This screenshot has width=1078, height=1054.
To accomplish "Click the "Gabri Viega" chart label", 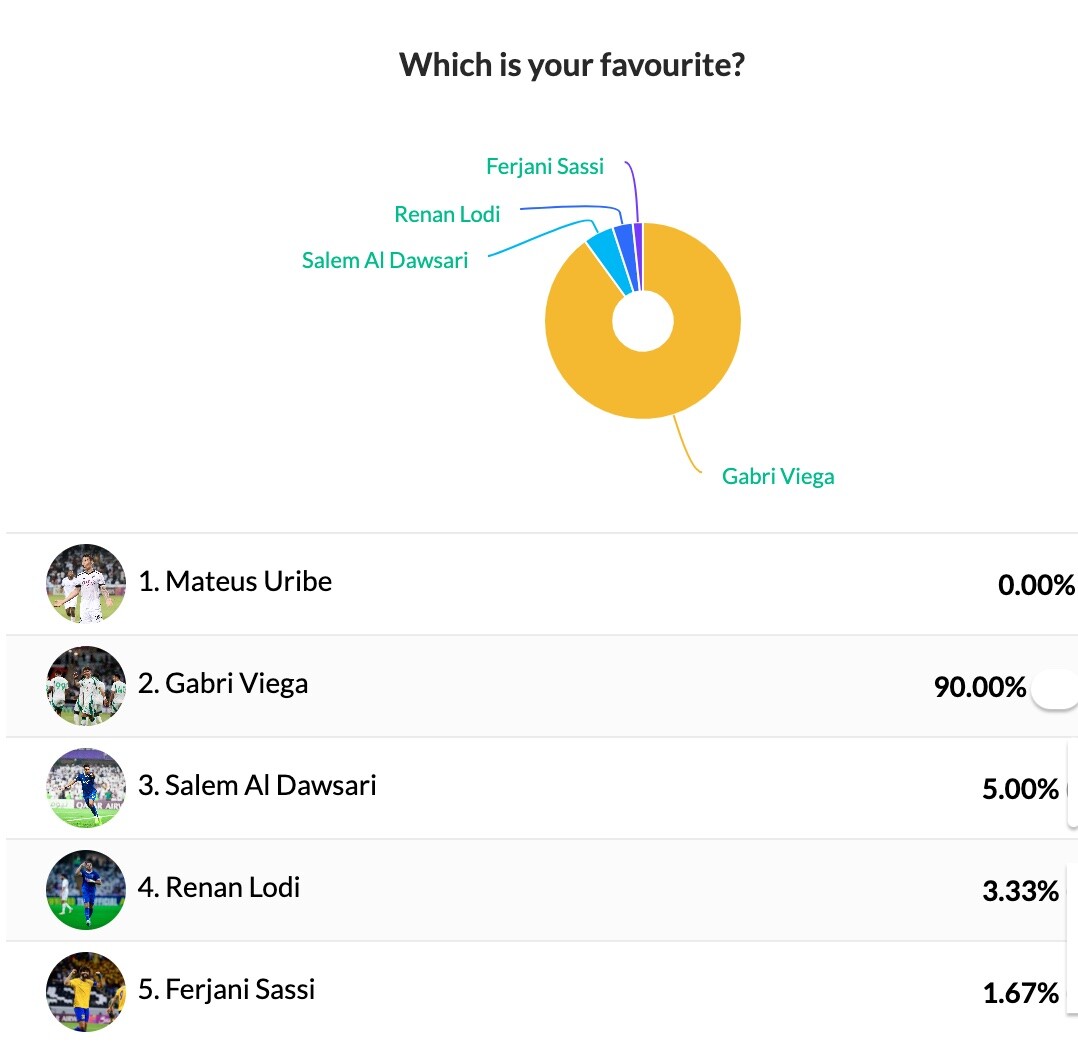I will coord(778,476).
